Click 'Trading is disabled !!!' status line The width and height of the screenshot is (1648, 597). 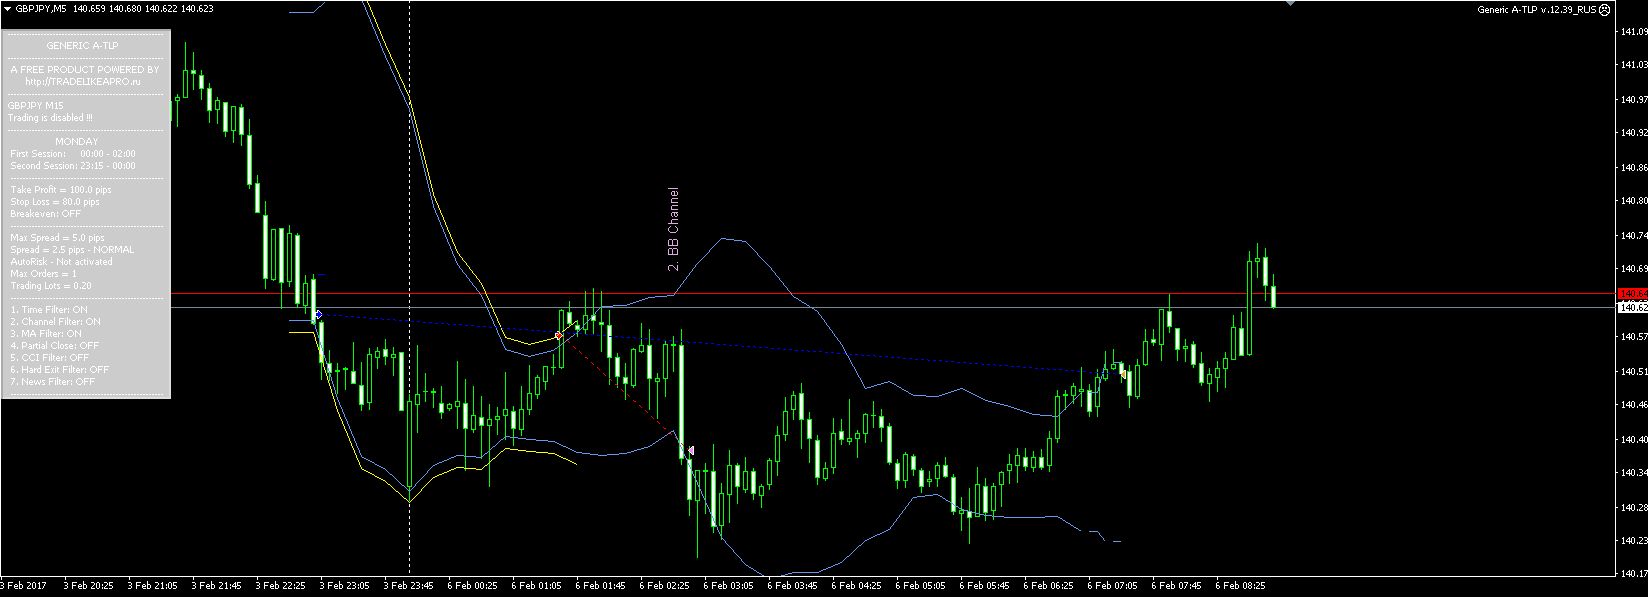(x=50, y=117)
